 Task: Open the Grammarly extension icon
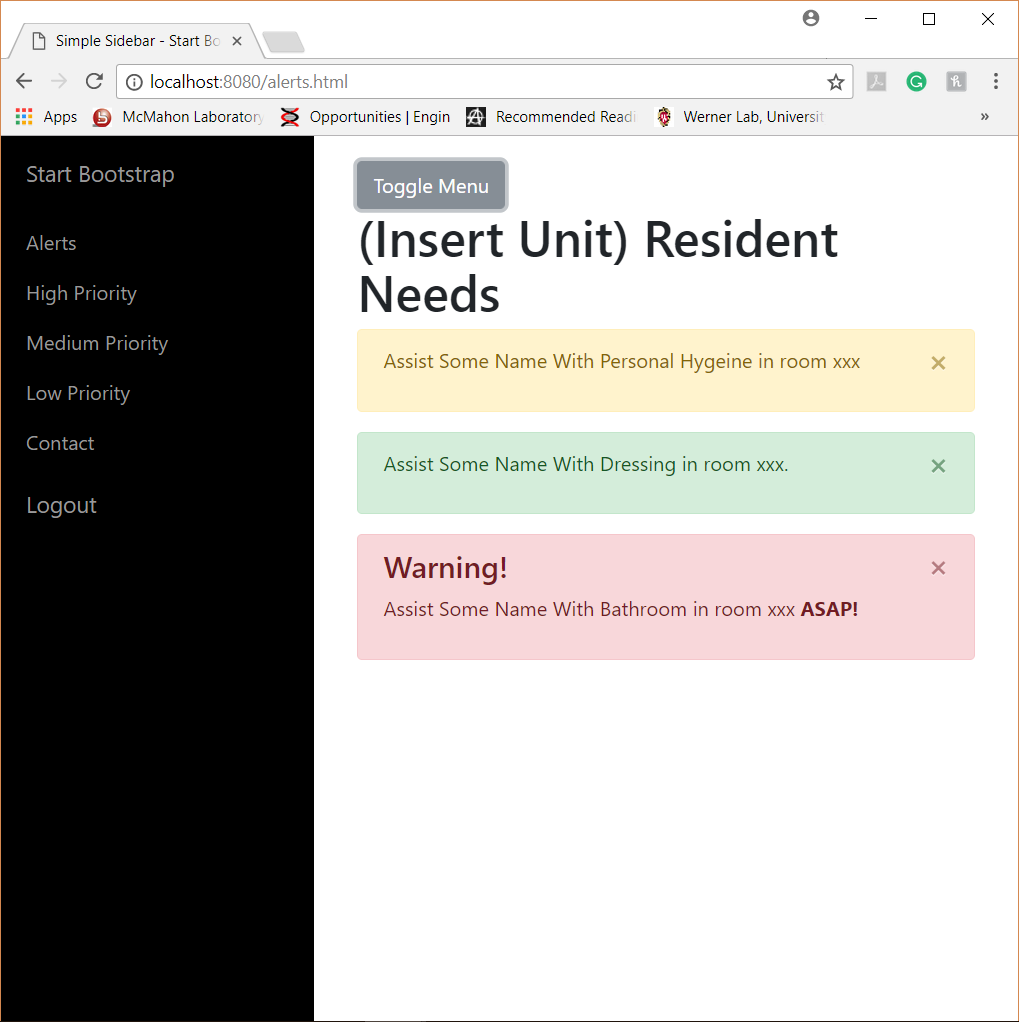point(916,81)
